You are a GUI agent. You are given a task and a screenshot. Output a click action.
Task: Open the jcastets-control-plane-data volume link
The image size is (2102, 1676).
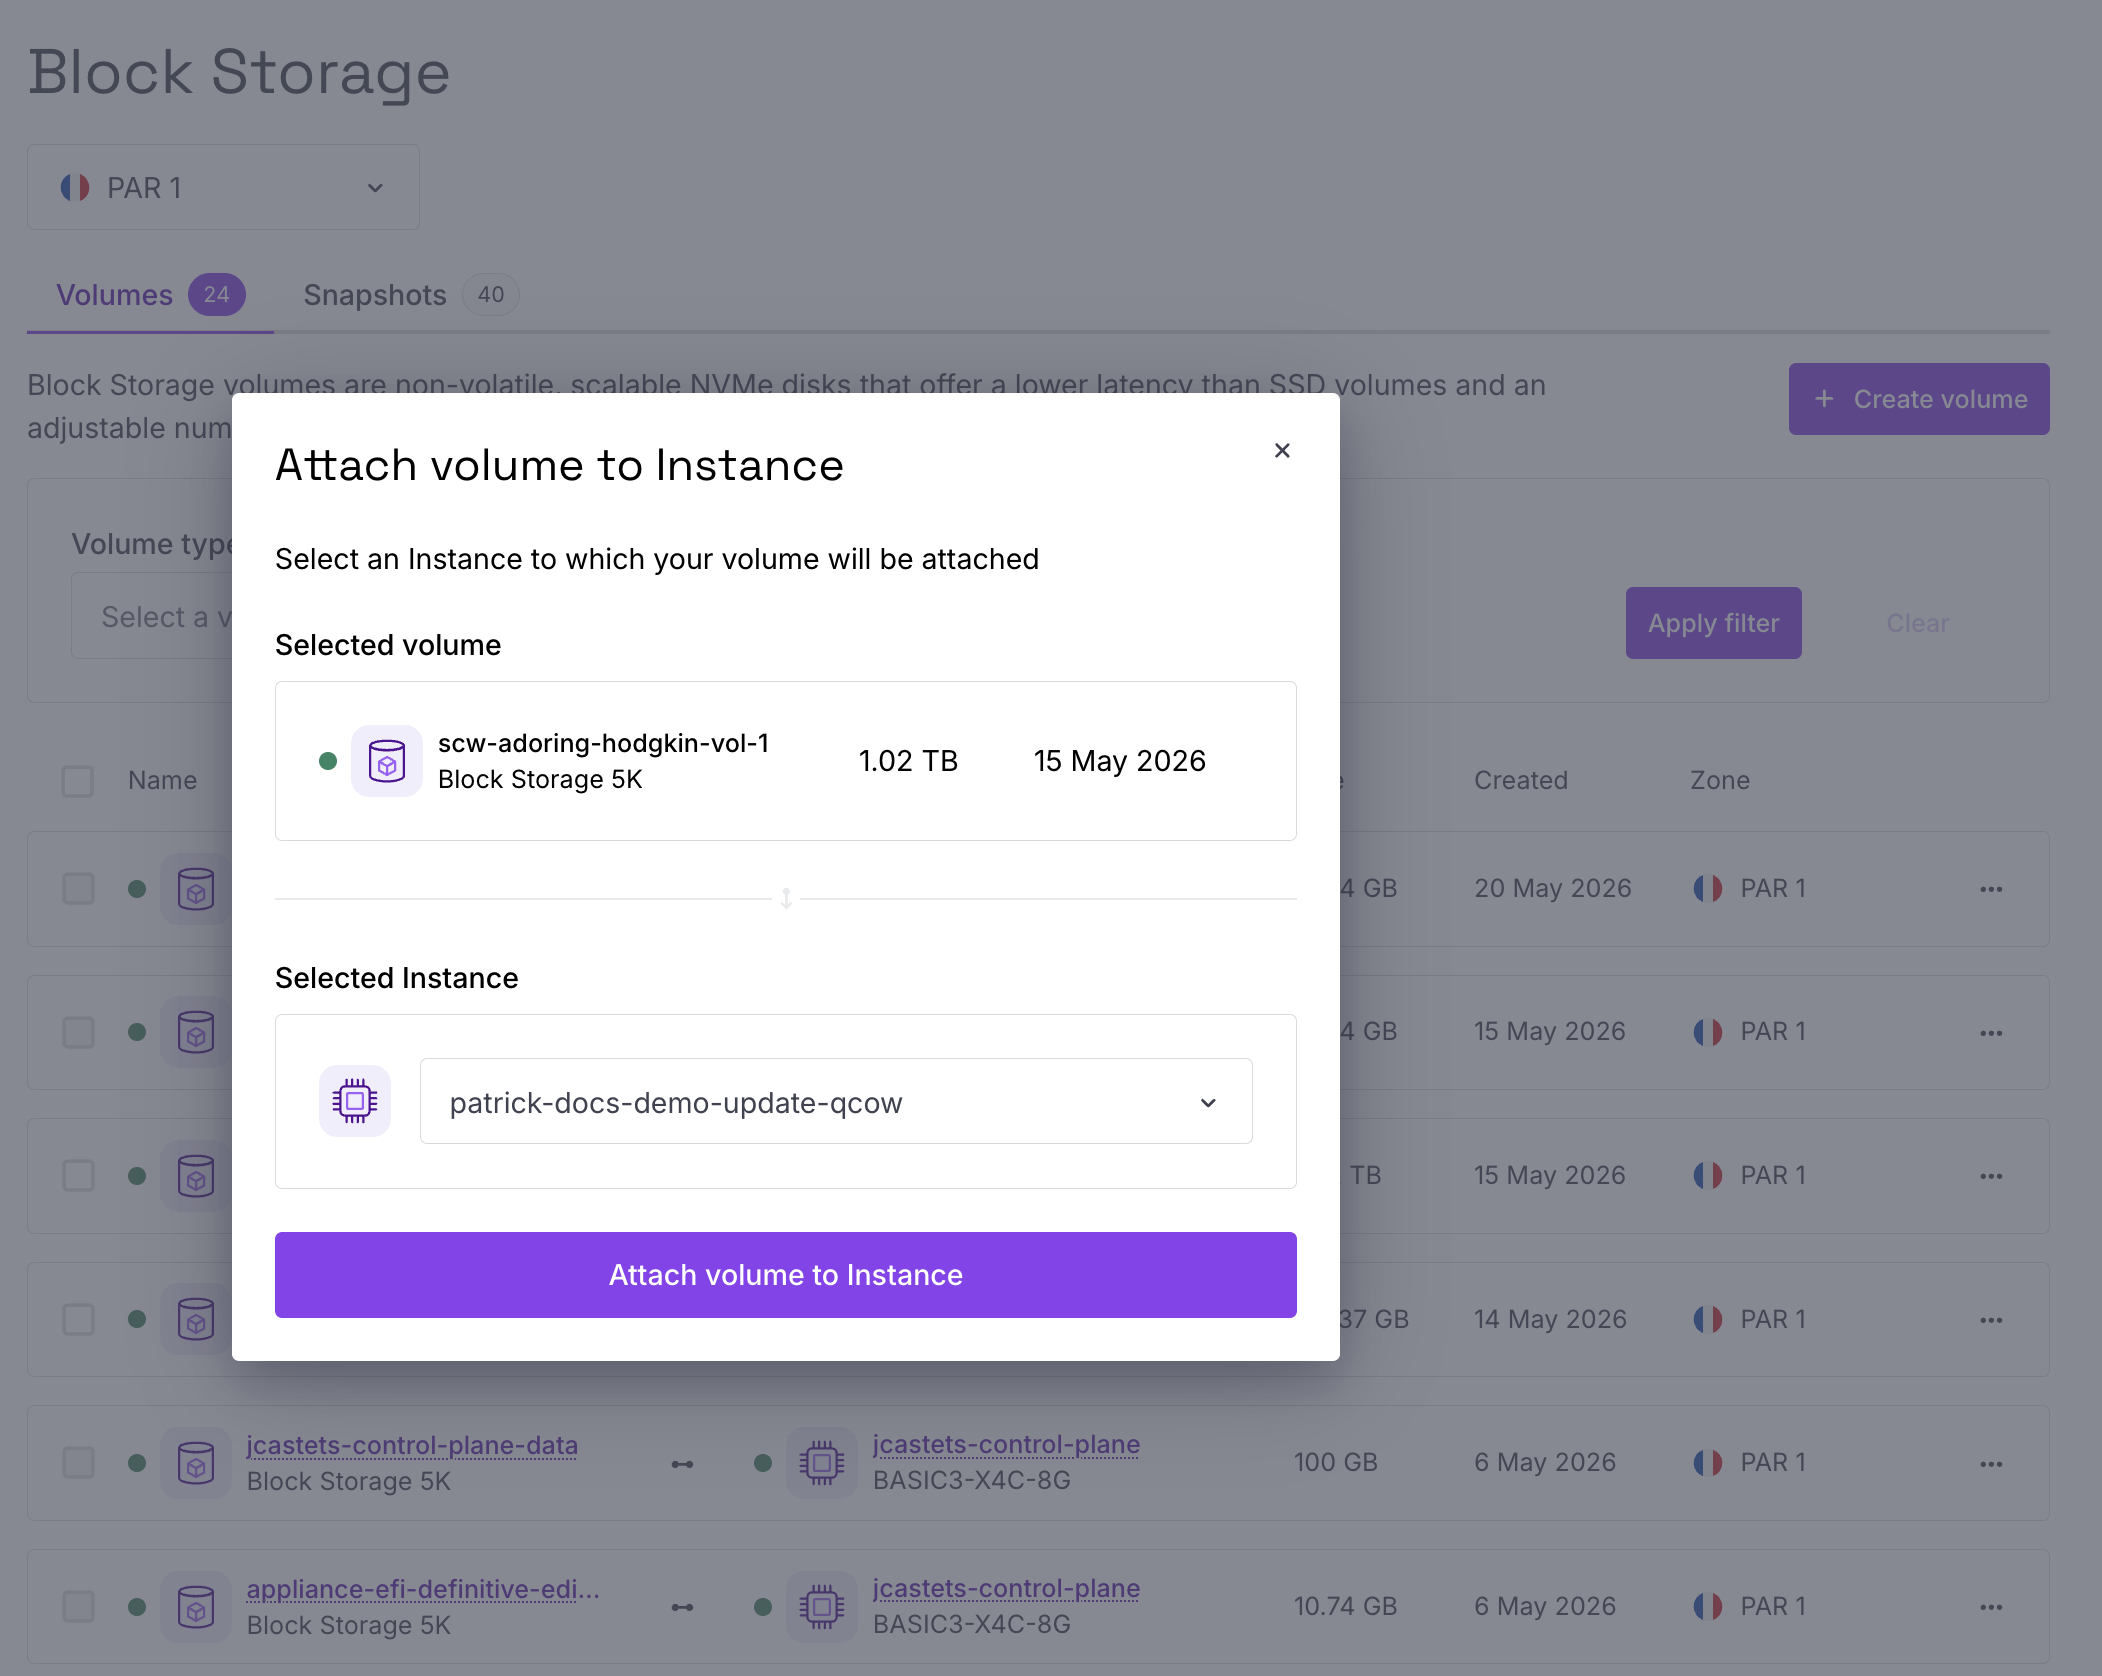click(x=412, y=1445)
